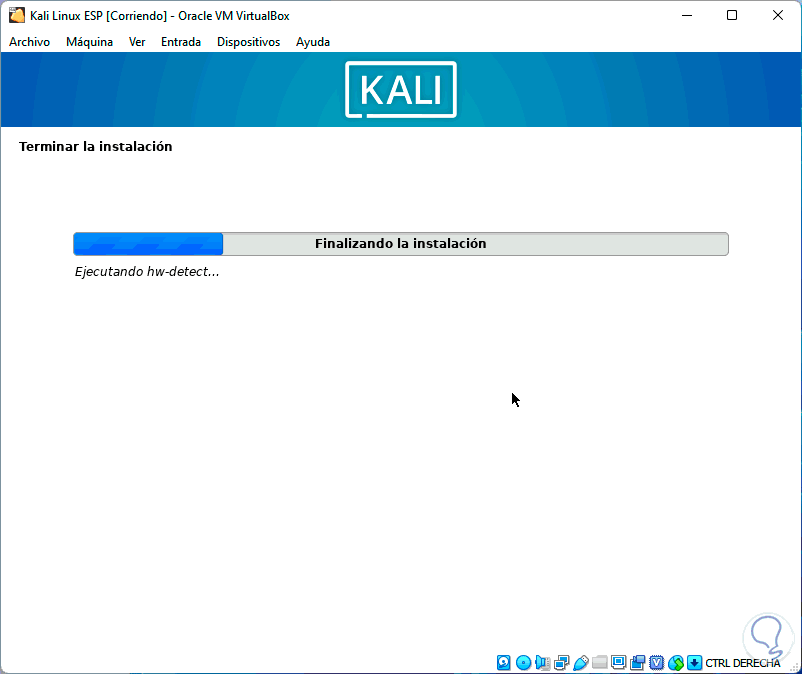Viewport: 802px width, 674px height.
Task: Click the VirtualBox window title icon
Action: pyautogui.click(x=16, y=15)
